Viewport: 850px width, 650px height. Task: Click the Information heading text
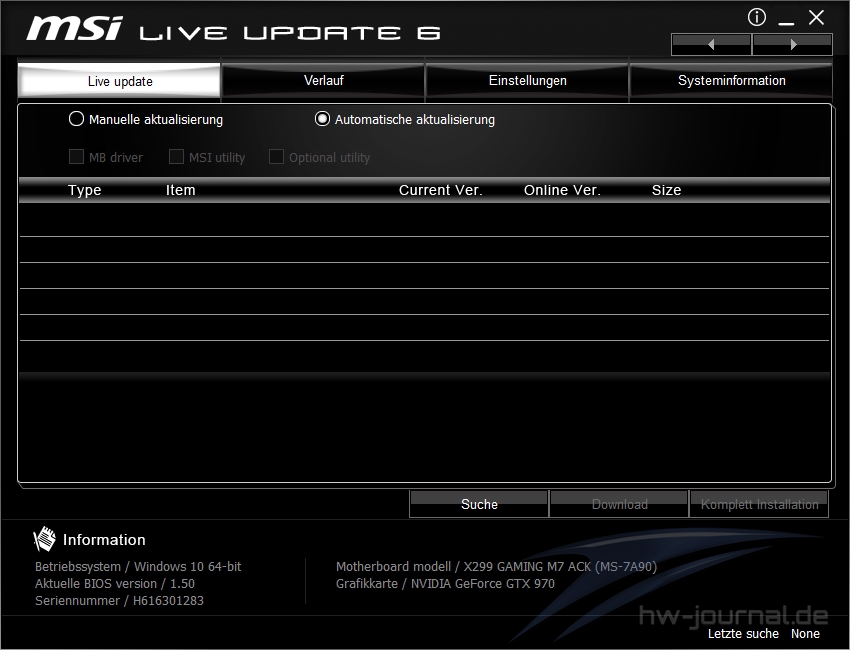104,539
